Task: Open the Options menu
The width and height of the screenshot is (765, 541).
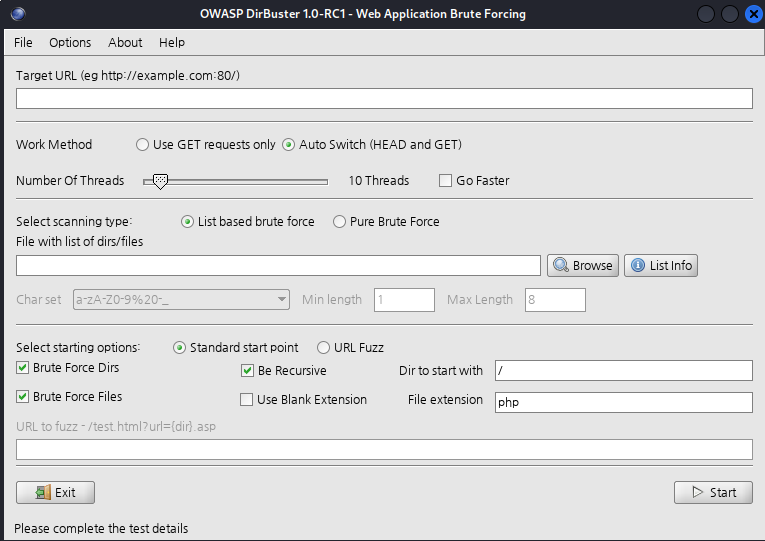Action: pos(70,42)
